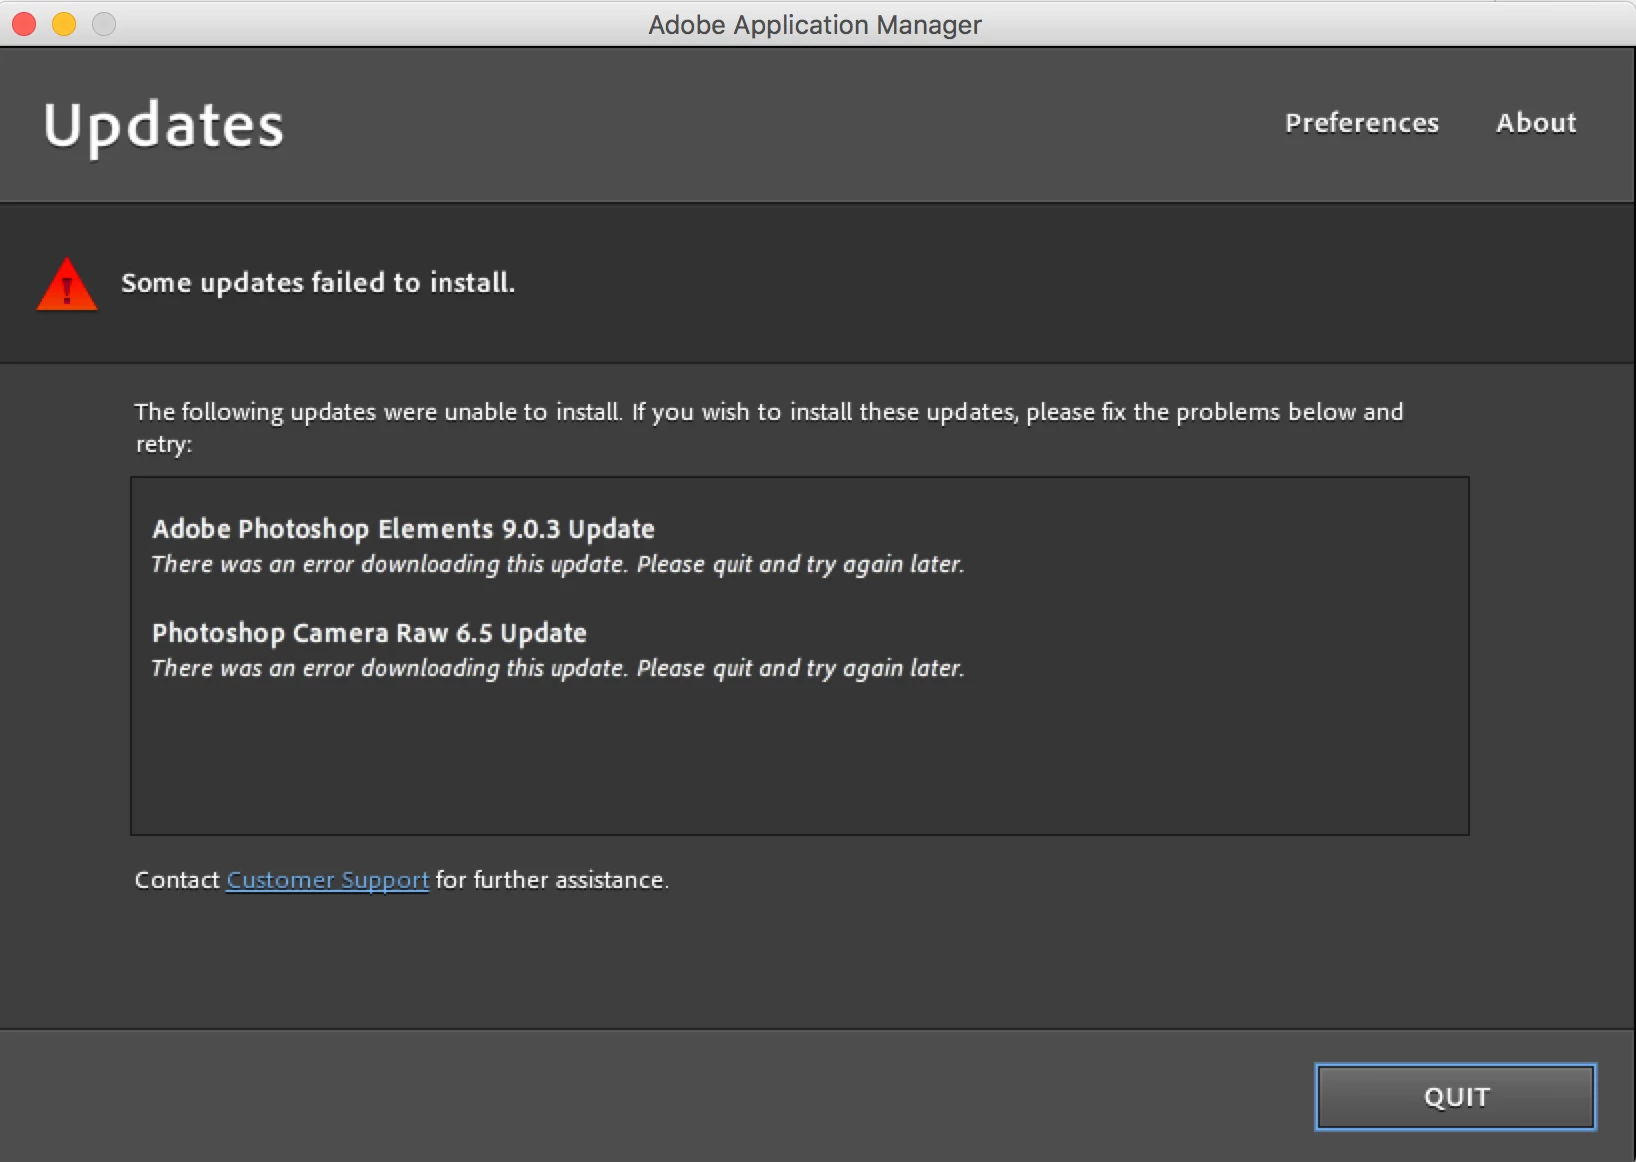Click error text under Photoshop Elements 9.0.3 Update
Image resolution: width=1636 pixels, height=1162 pixels.
[x=558, y=565]
